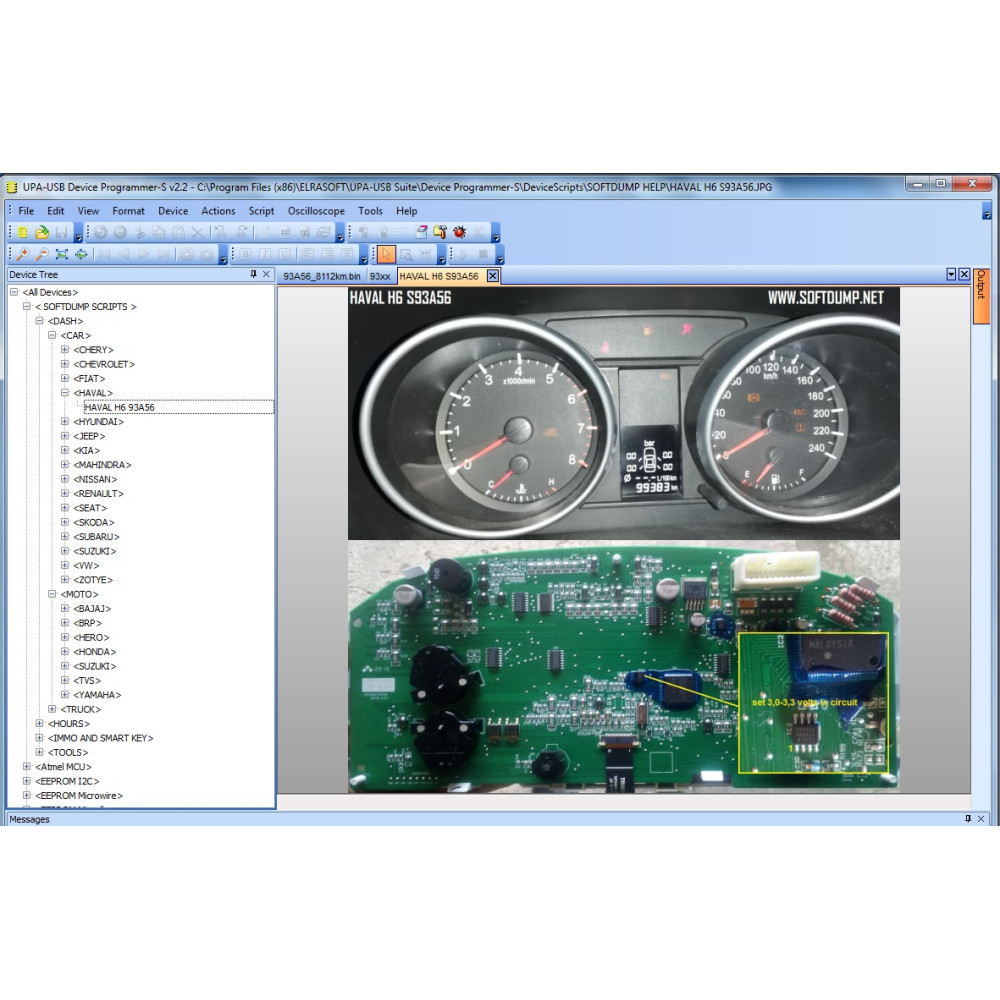
Task: Click the paste clipboard icon
Action: pos(179,233)
